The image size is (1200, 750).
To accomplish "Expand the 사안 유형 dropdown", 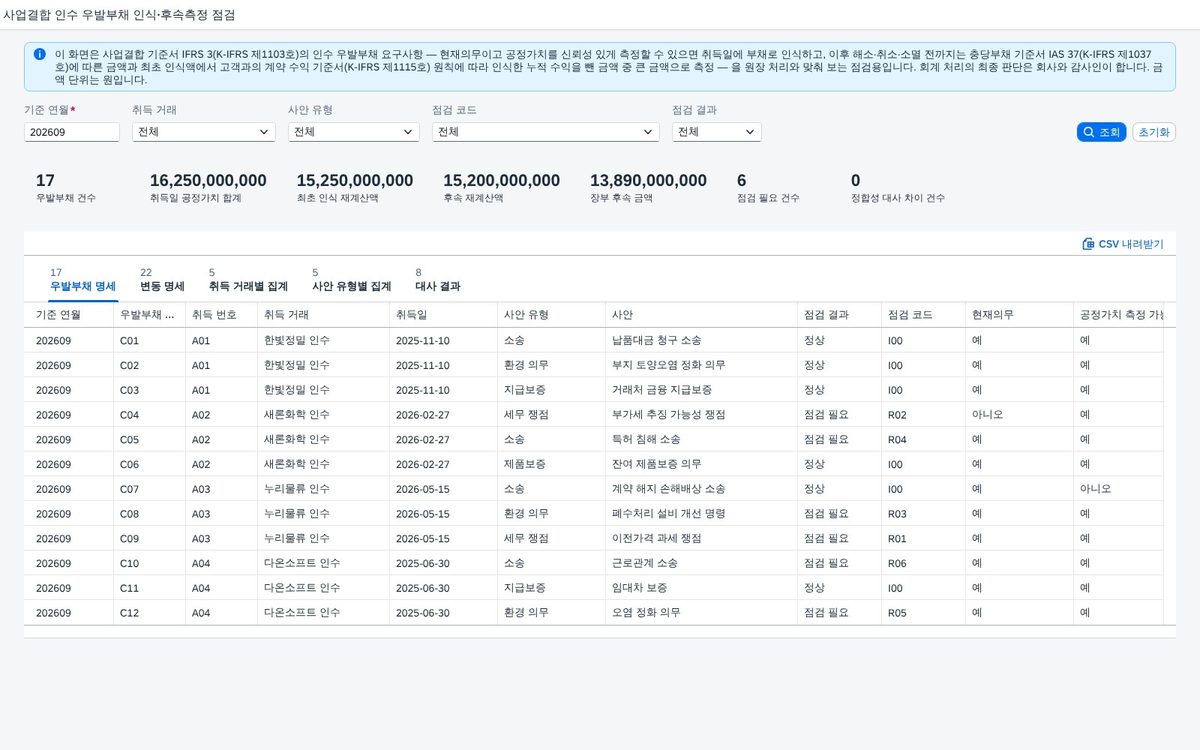I will pyautogui.click(x=354, y=132).
